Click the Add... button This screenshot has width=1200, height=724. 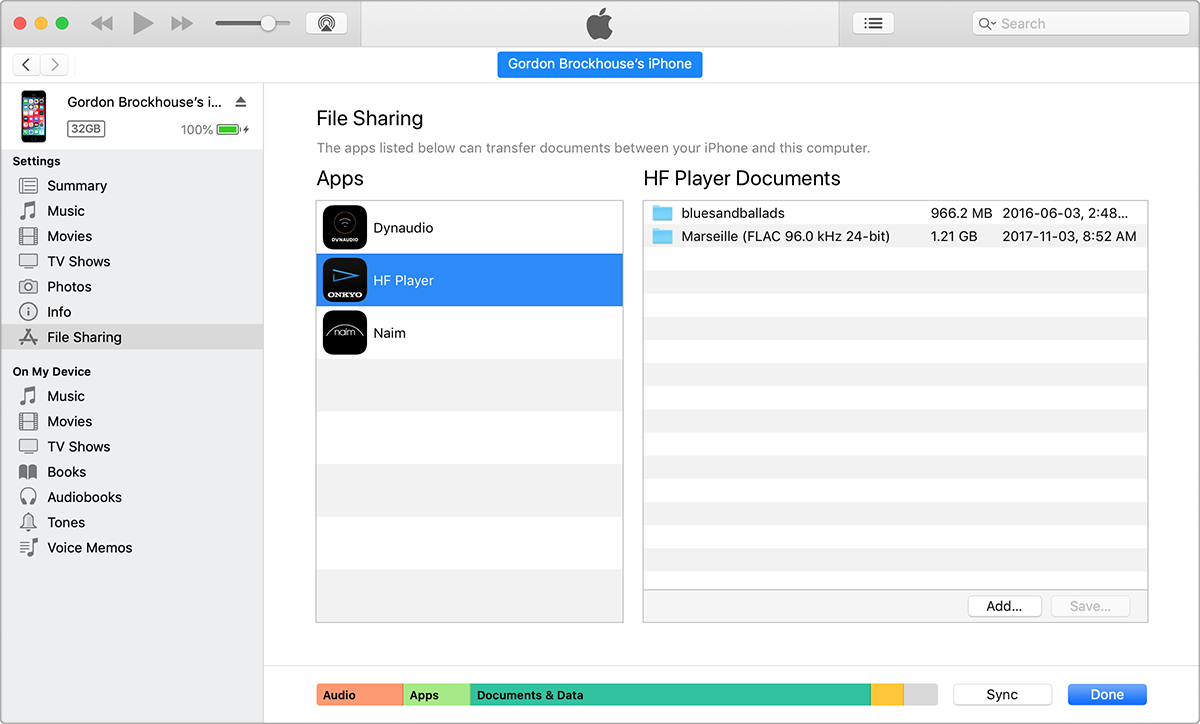pyautogui.click(x=1004, y=606)
